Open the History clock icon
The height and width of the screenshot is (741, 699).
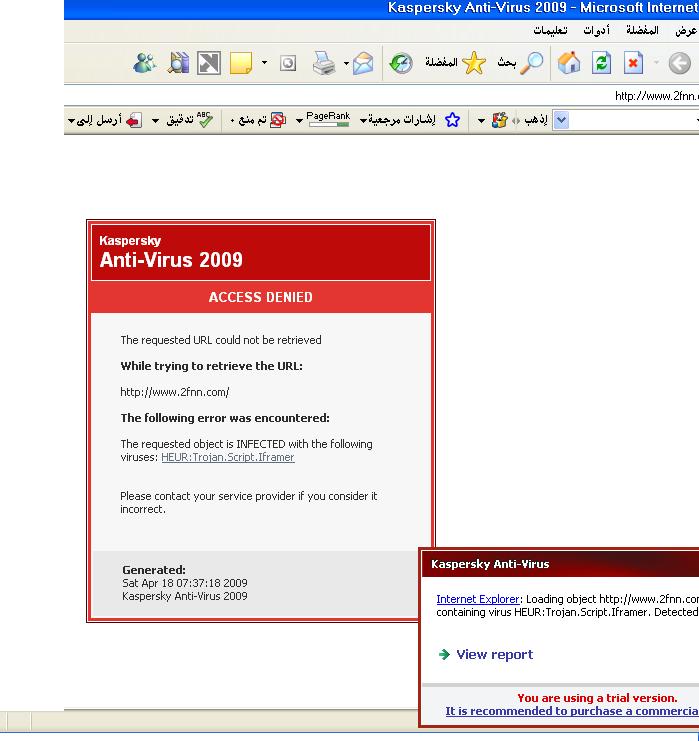tap(401, 63)
